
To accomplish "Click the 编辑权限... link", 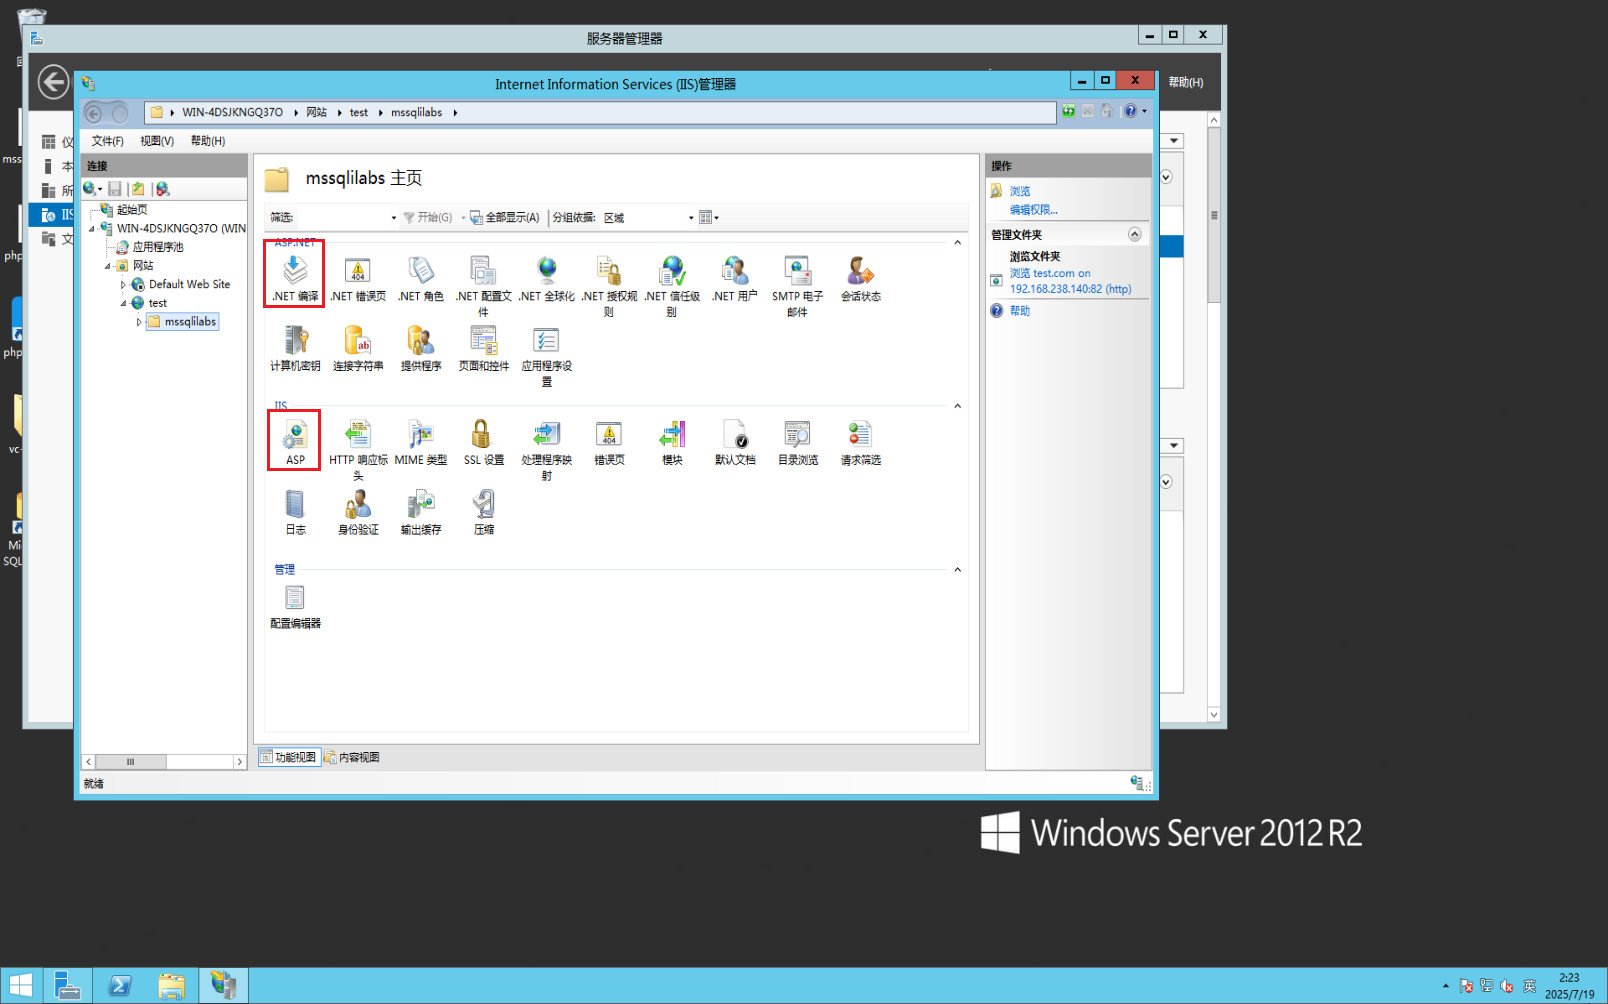I will 1037,209.
